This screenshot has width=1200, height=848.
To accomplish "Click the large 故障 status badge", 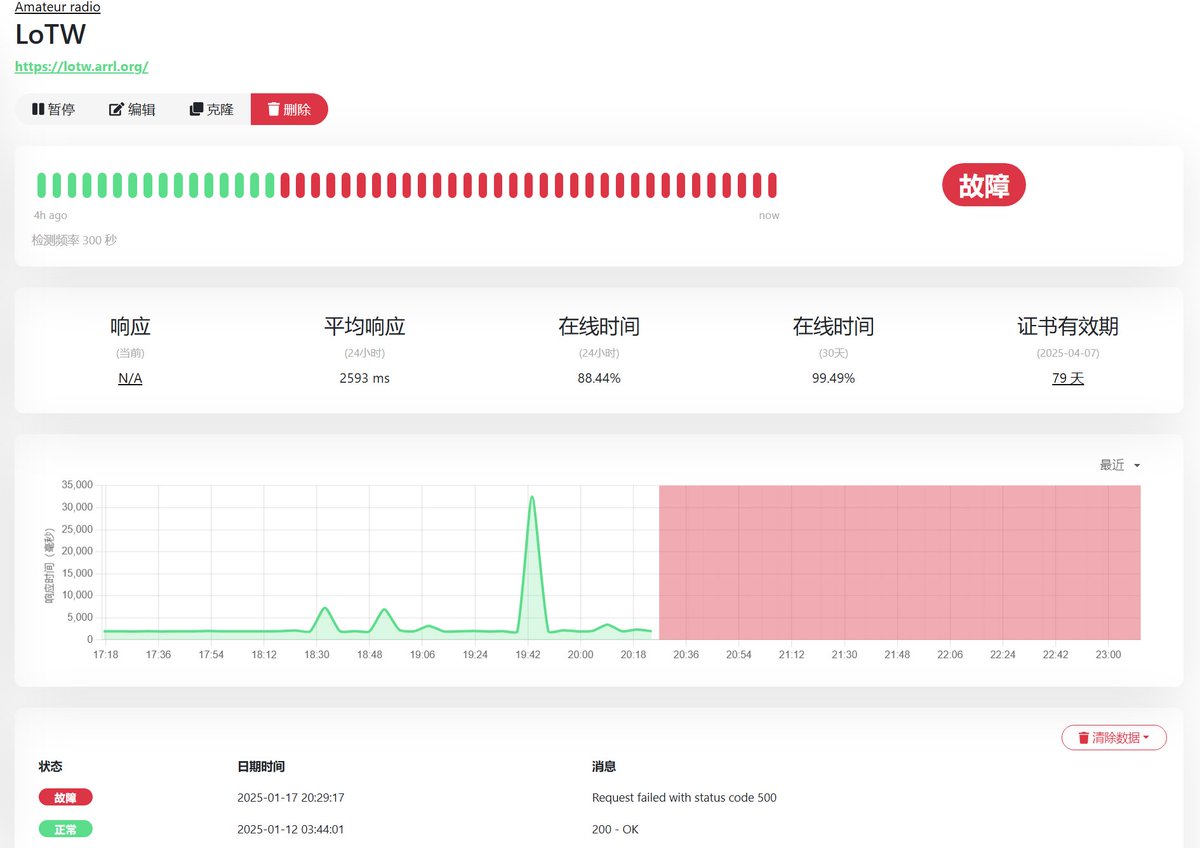I will pos(984,185).
